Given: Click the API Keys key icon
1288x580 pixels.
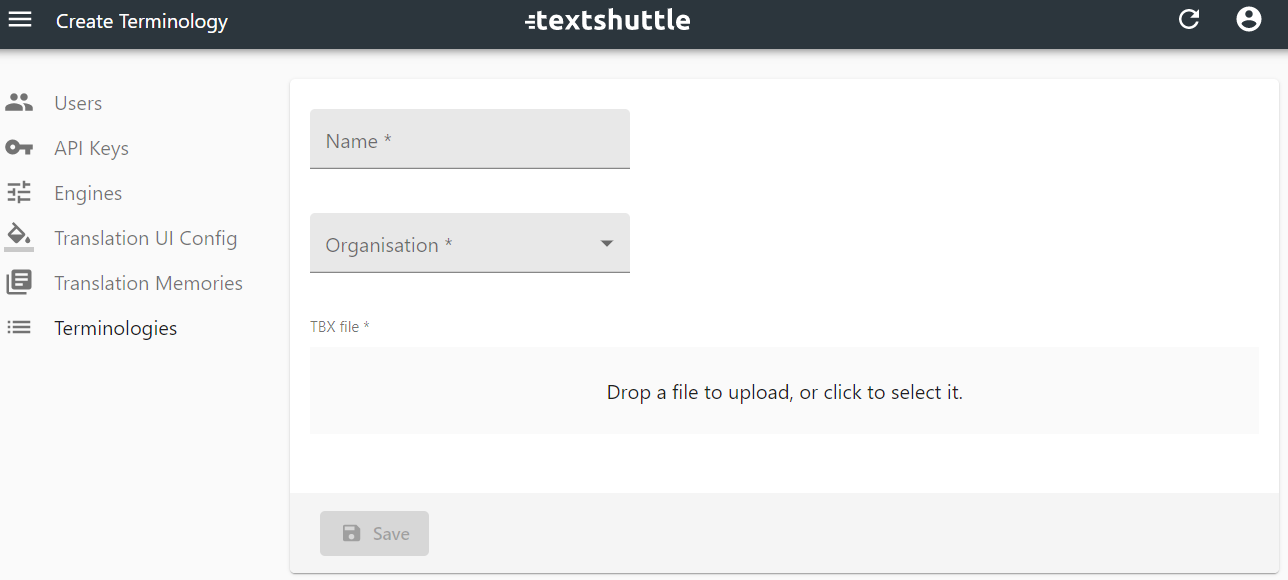Looking at the screenshot, I should (x=19, y=148).
